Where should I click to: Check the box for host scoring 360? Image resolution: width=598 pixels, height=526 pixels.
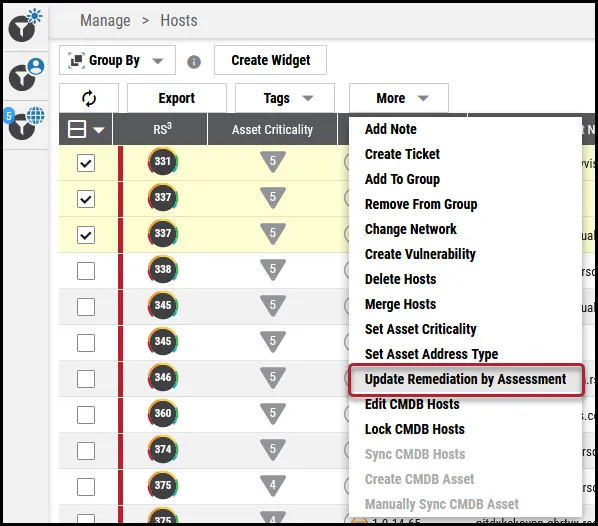point(86,415)
